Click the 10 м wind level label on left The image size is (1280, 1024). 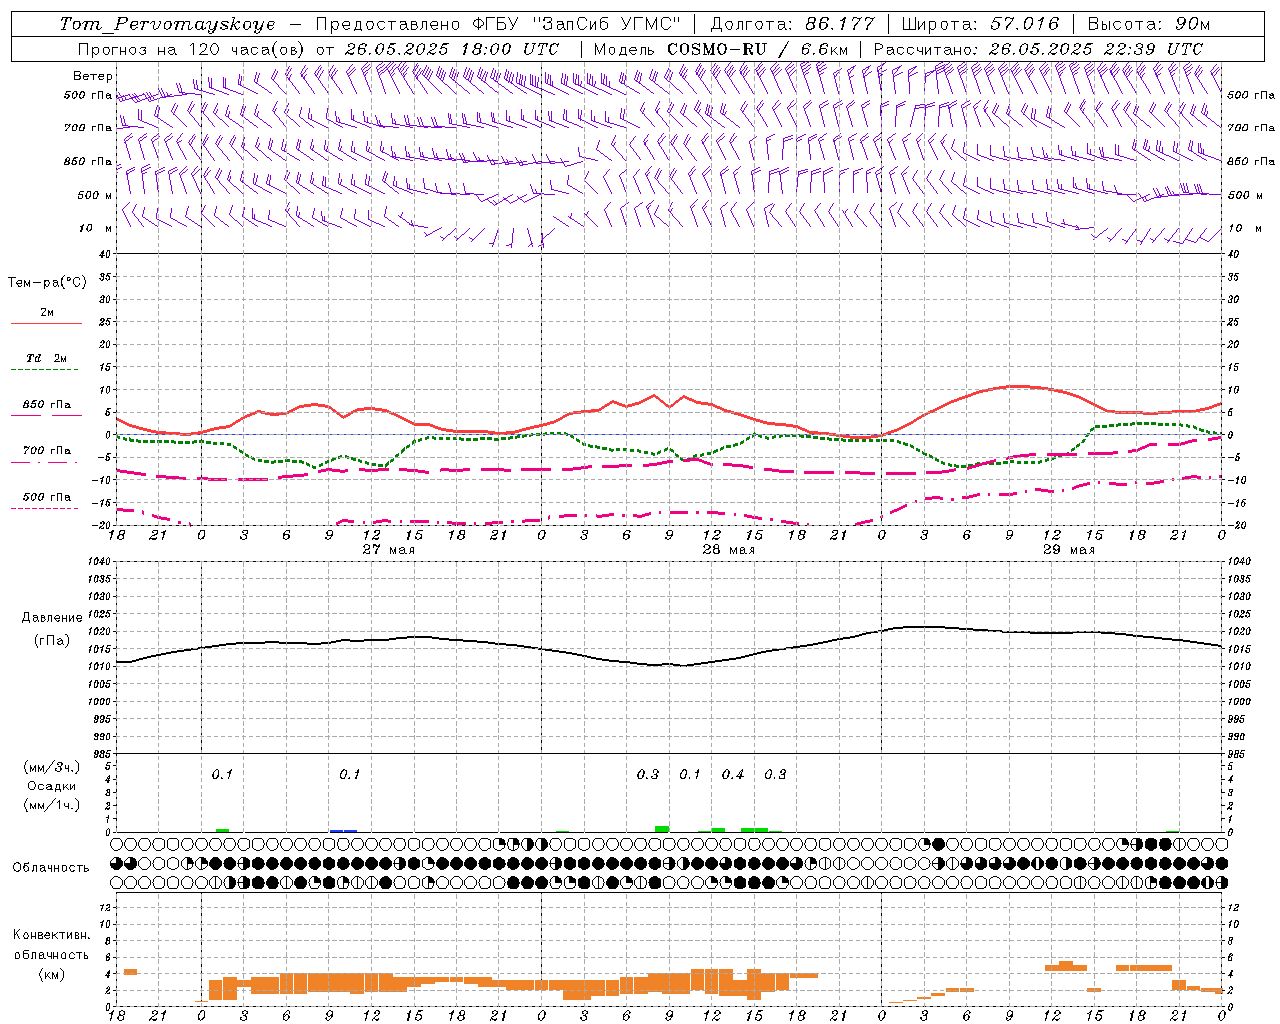96,229
